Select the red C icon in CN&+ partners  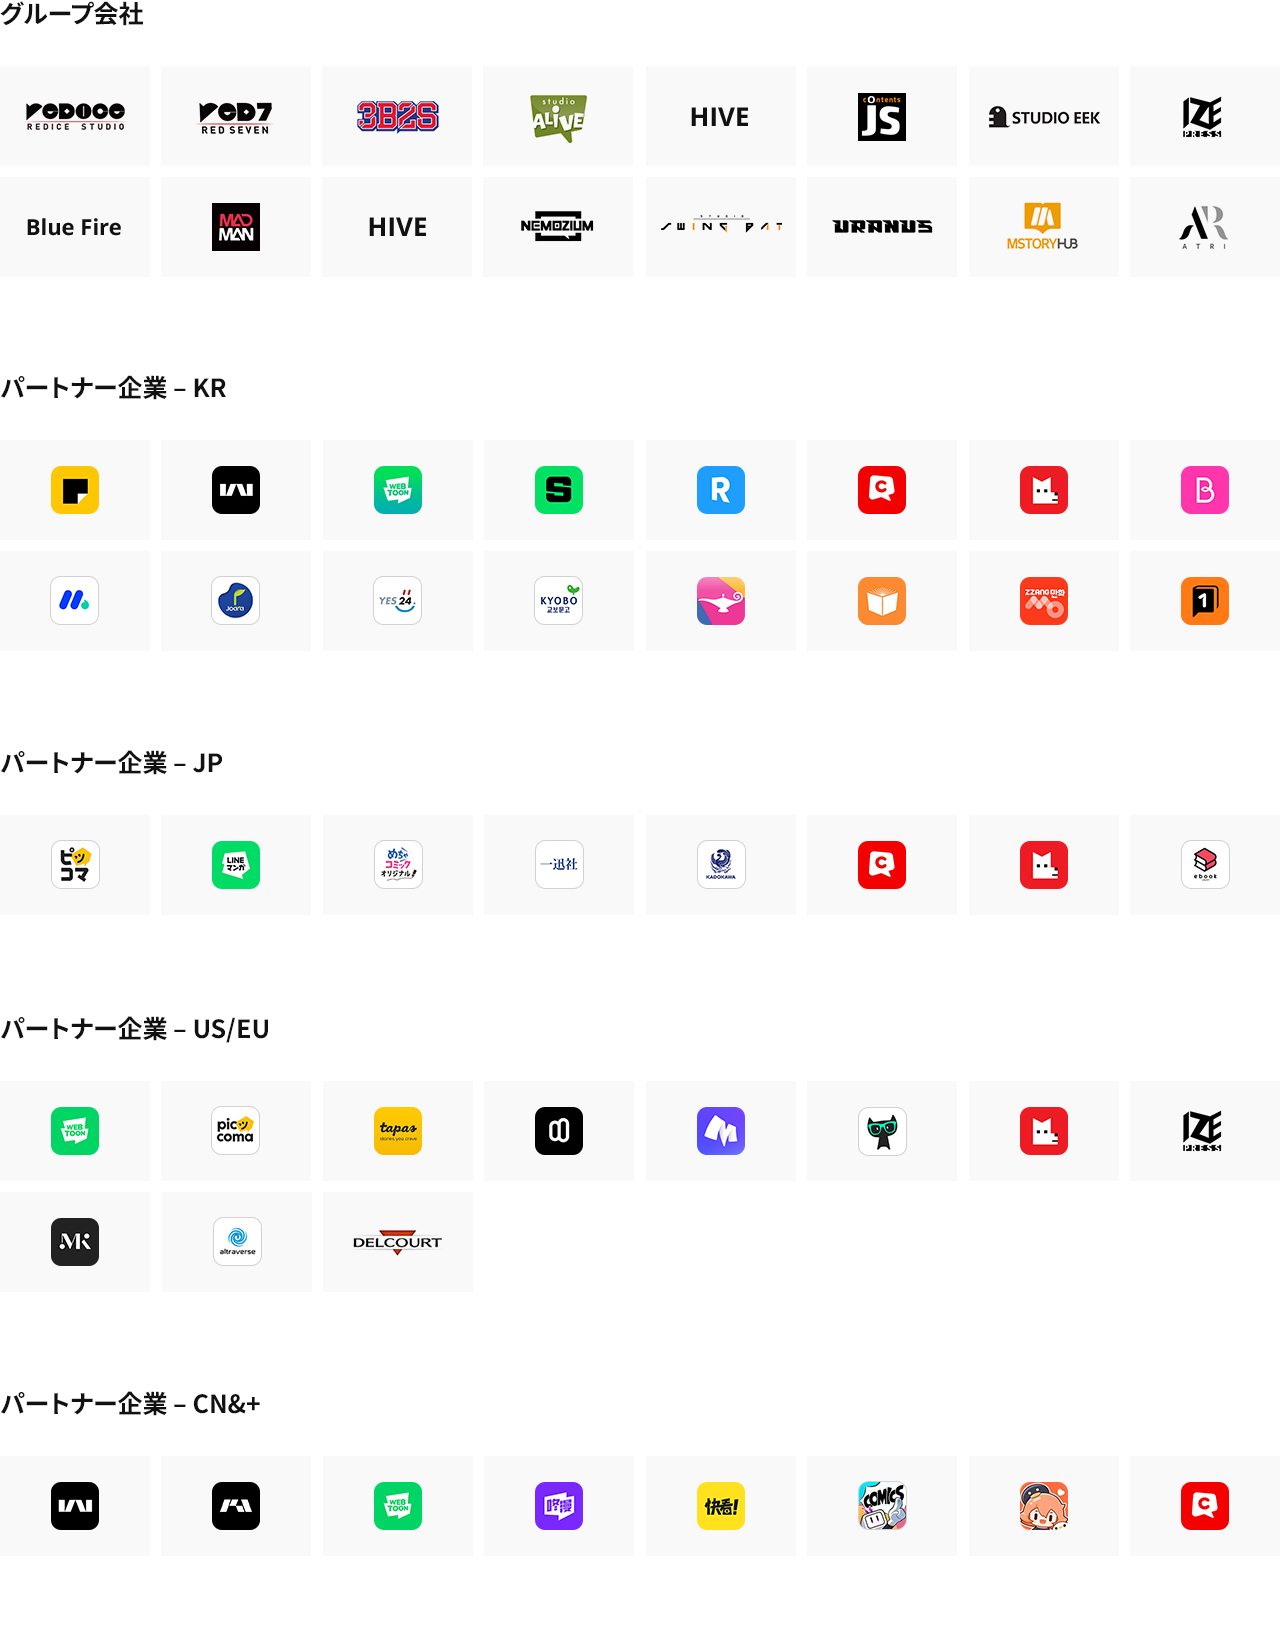tap(1205, 1506)
